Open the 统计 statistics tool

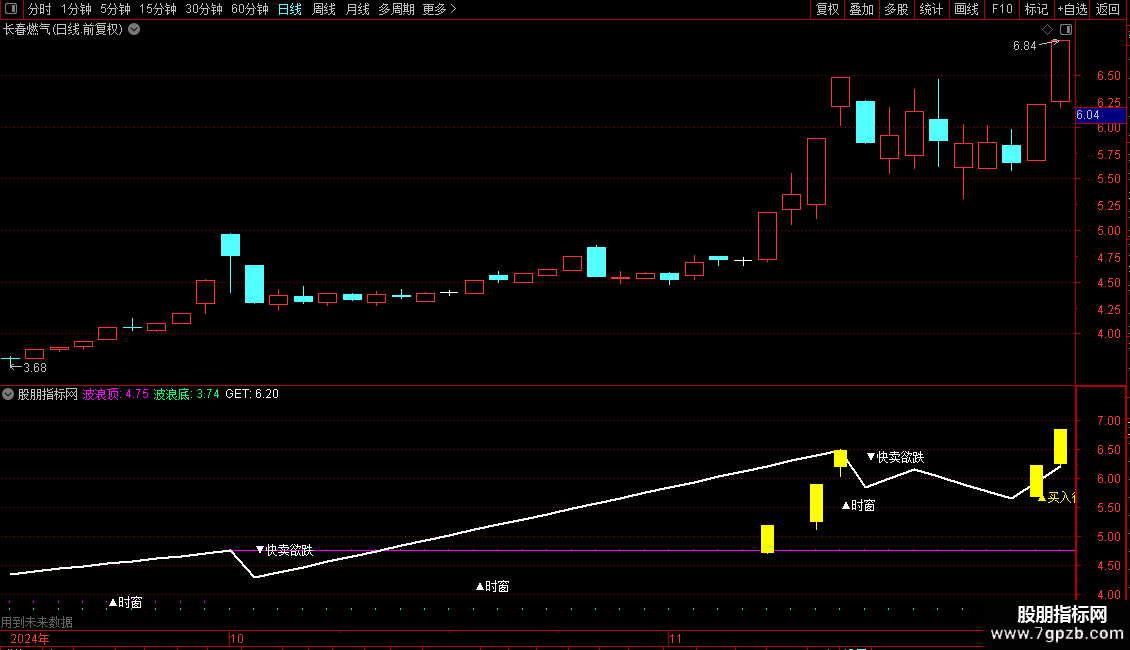coord(931,9)
